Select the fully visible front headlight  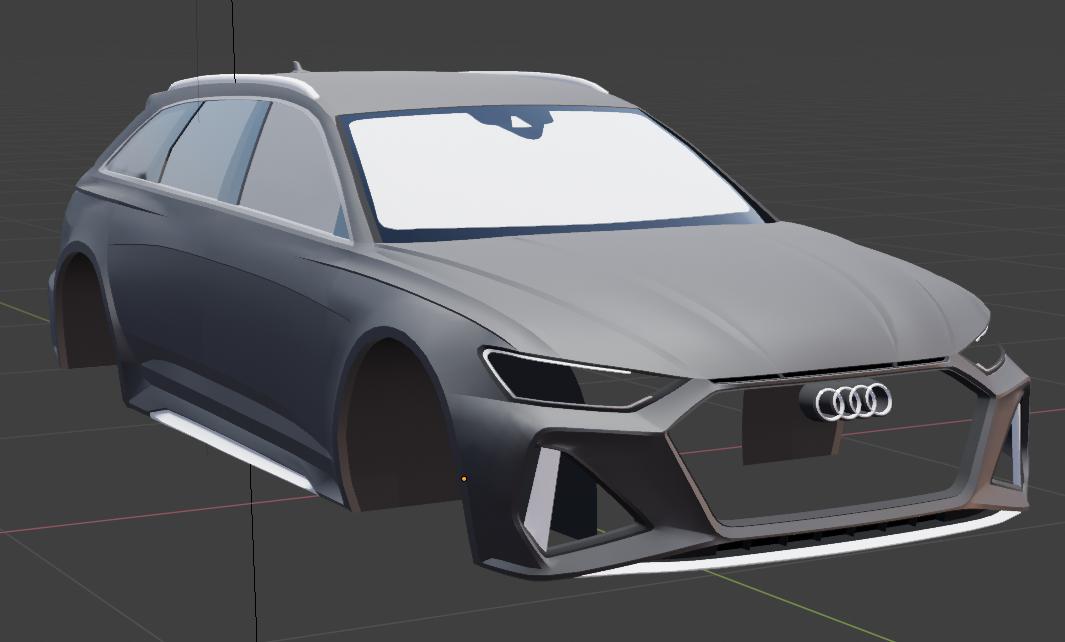pos(583,378)
